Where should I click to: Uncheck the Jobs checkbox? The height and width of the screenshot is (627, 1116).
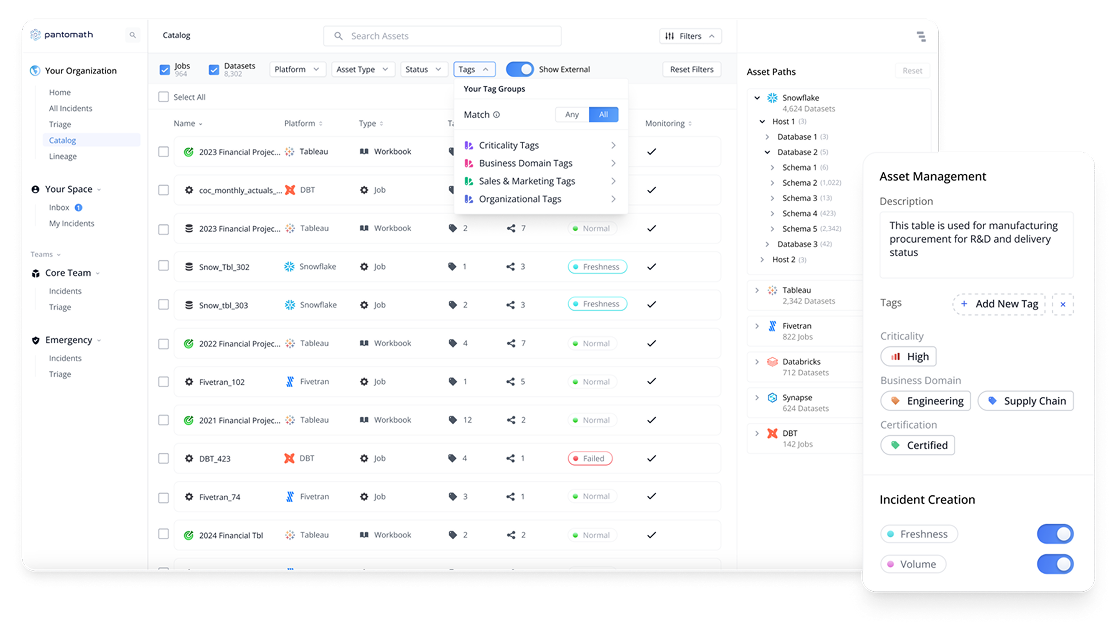pos(164,70)
